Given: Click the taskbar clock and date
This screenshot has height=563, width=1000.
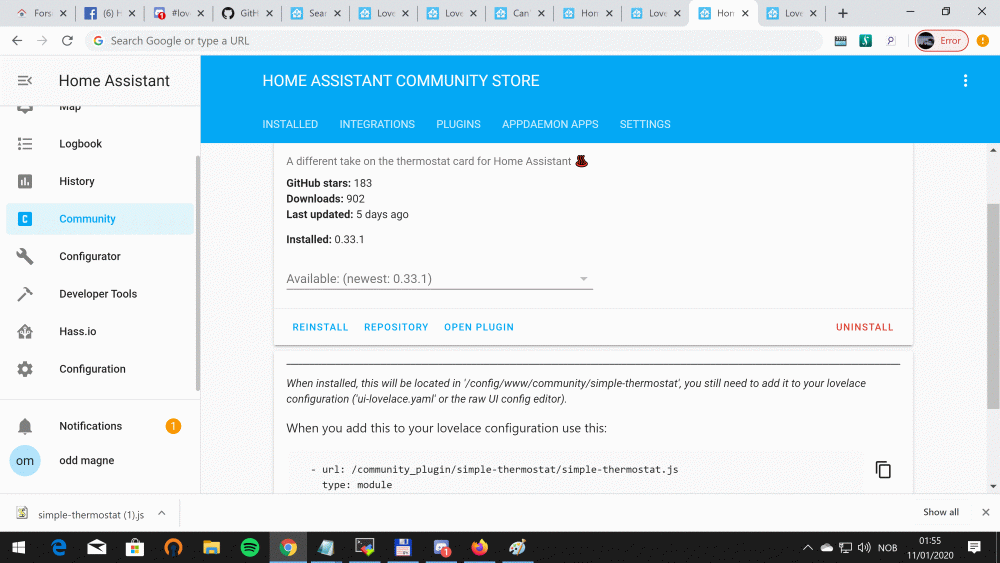Looking at the screenshot, I should point(930,548).
